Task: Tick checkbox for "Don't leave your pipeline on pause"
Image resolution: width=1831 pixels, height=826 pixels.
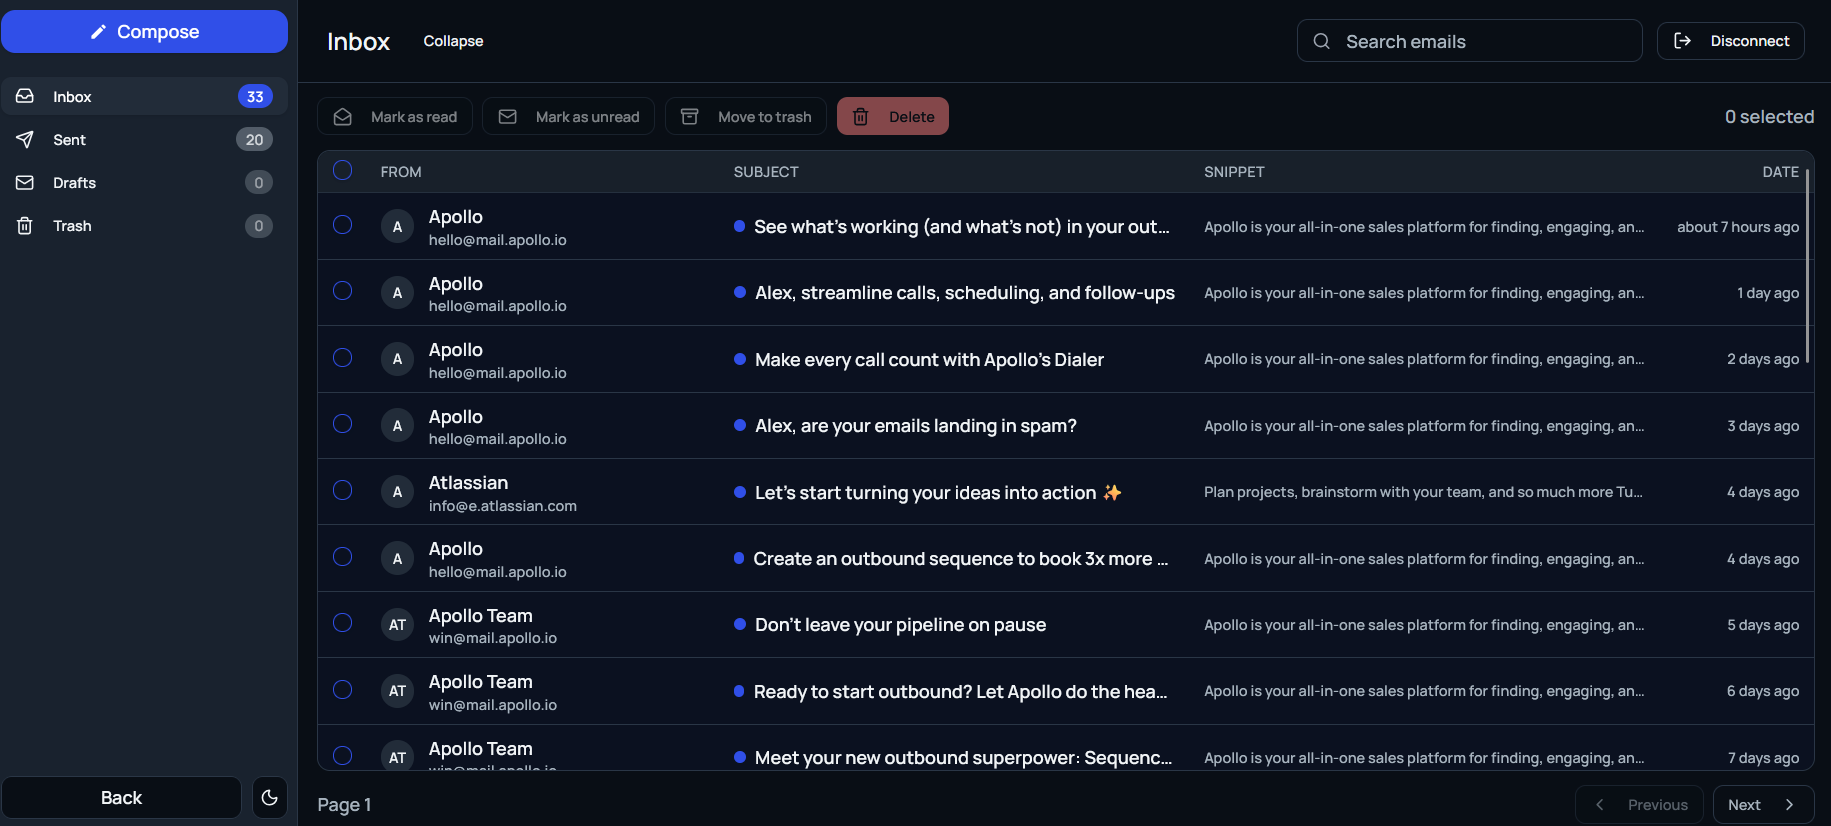Action: click(342, 623)
